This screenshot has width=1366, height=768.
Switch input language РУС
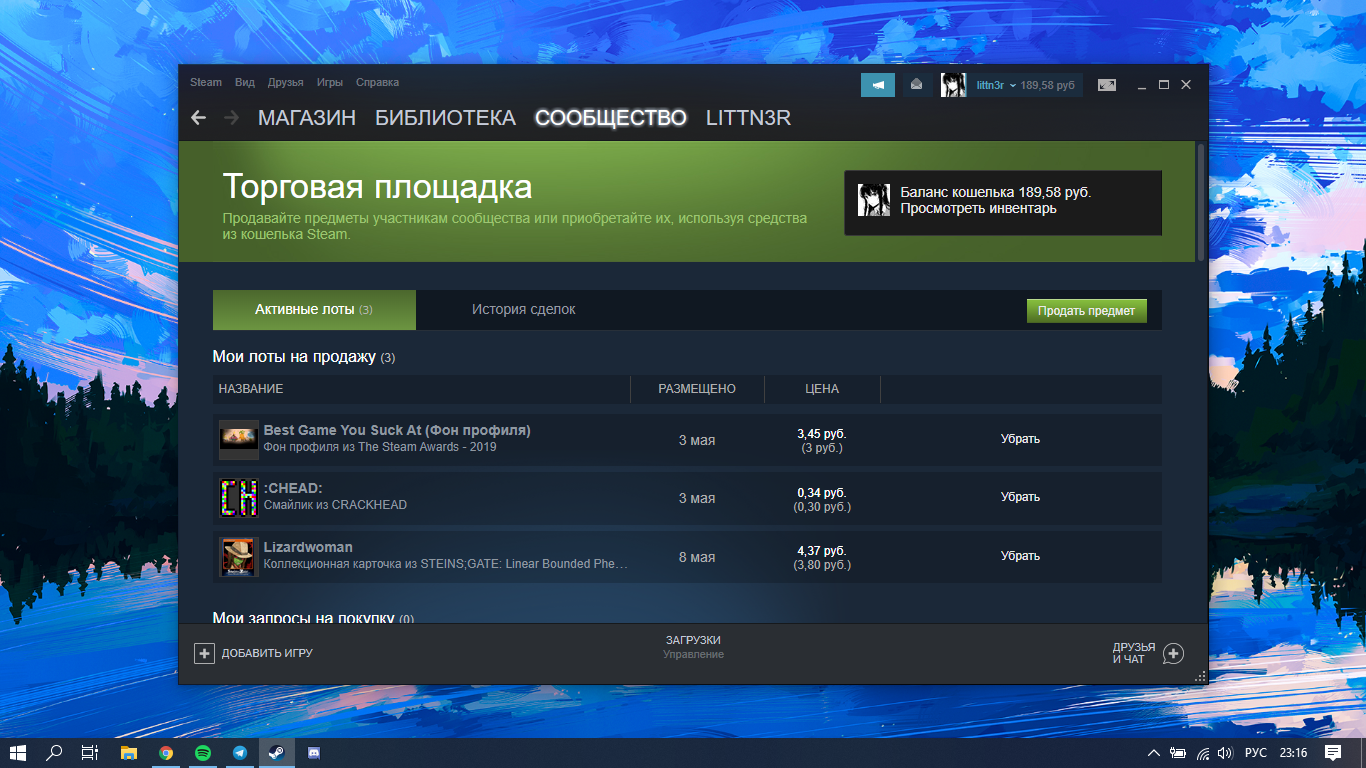1255,752
